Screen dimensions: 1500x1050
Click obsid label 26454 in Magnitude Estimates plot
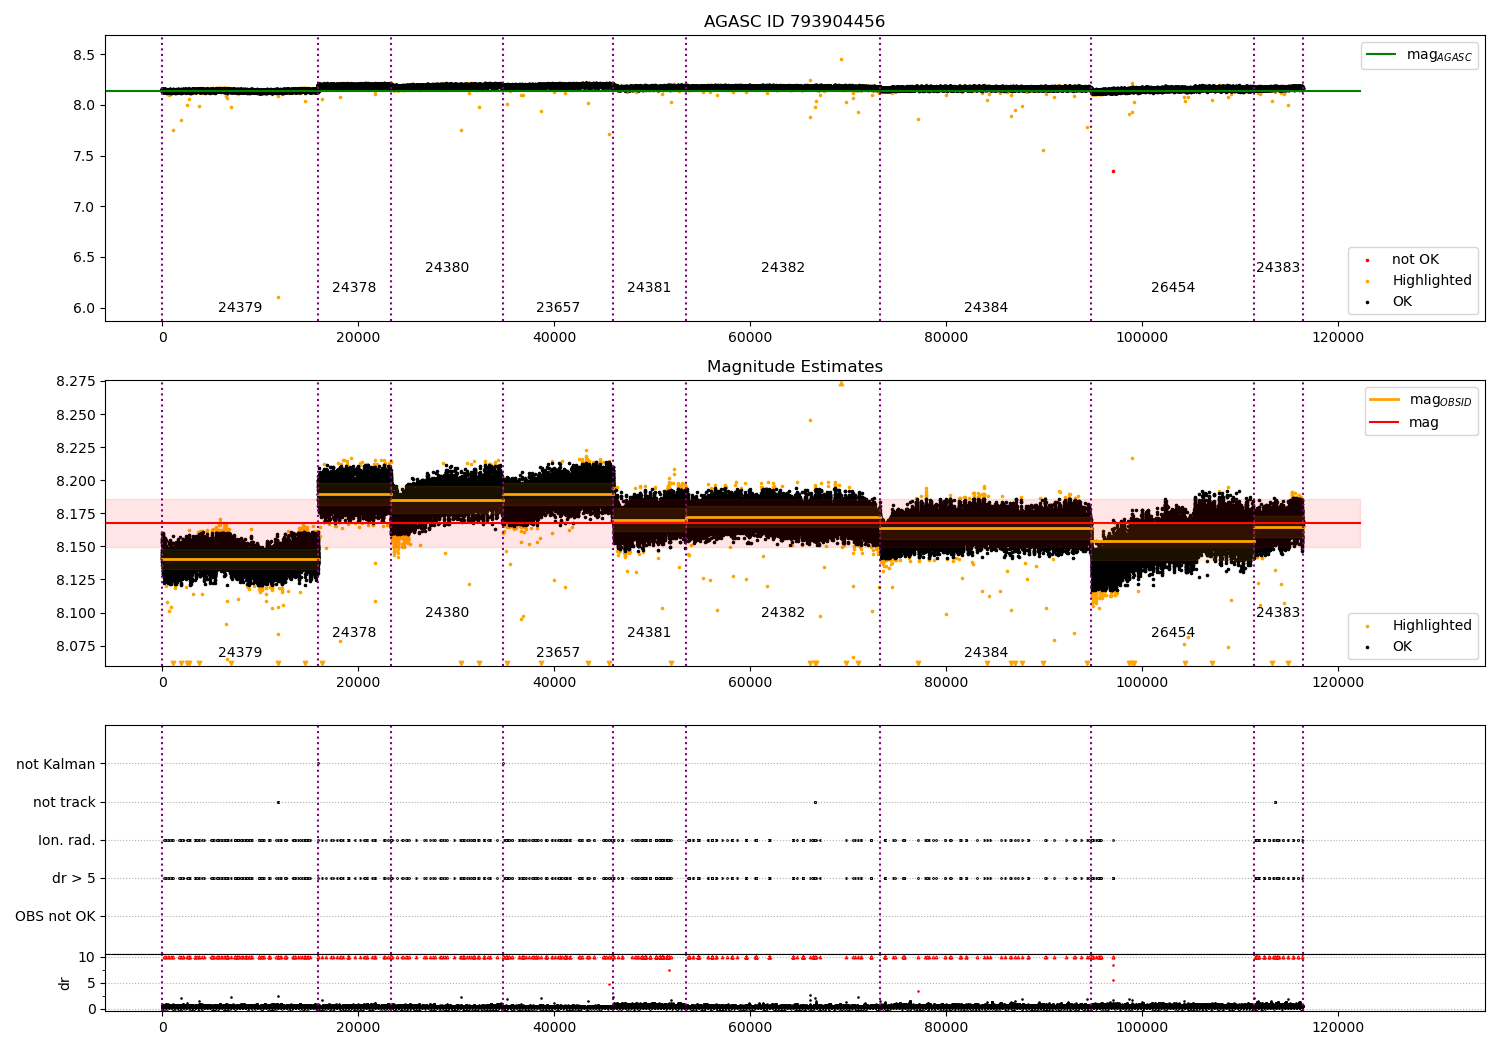pos(1173,633)
